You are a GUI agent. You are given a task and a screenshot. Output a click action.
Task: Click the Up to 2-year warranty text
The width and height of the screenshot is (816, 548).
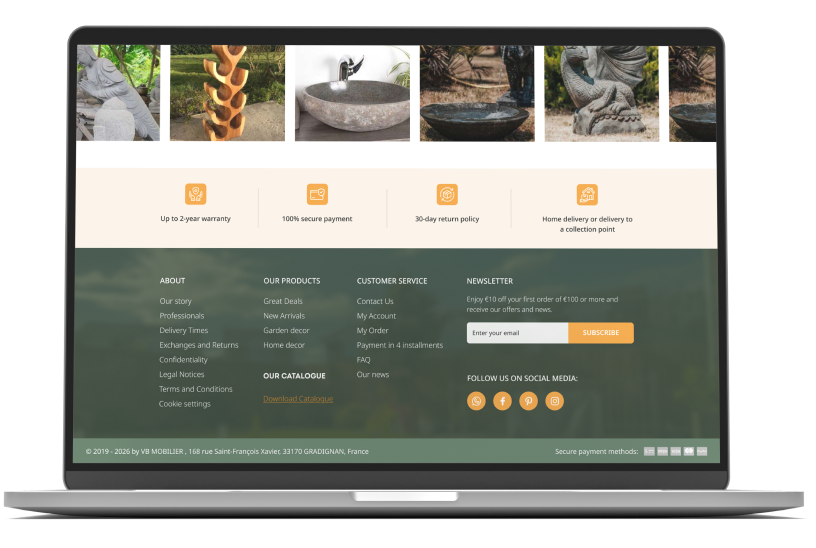click(196, 219)
